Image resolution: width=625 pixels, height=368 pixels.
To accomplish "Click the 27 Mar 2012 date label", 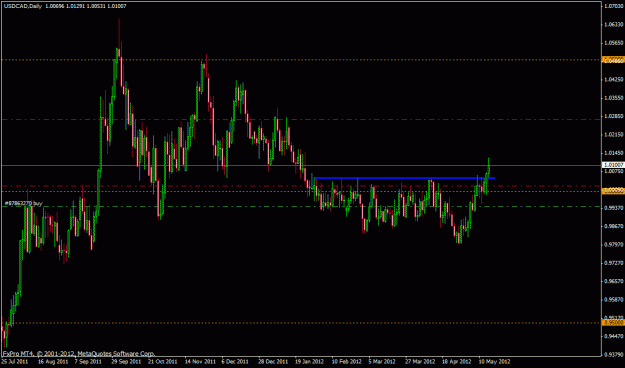I will coord(420,362).
